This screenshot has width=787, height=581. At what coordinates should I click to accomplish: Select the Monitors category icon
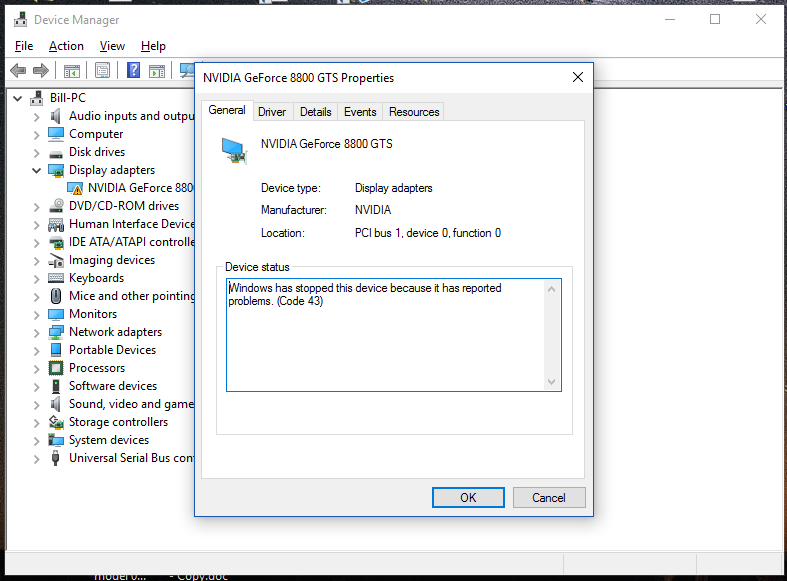[x=56, y=315]
